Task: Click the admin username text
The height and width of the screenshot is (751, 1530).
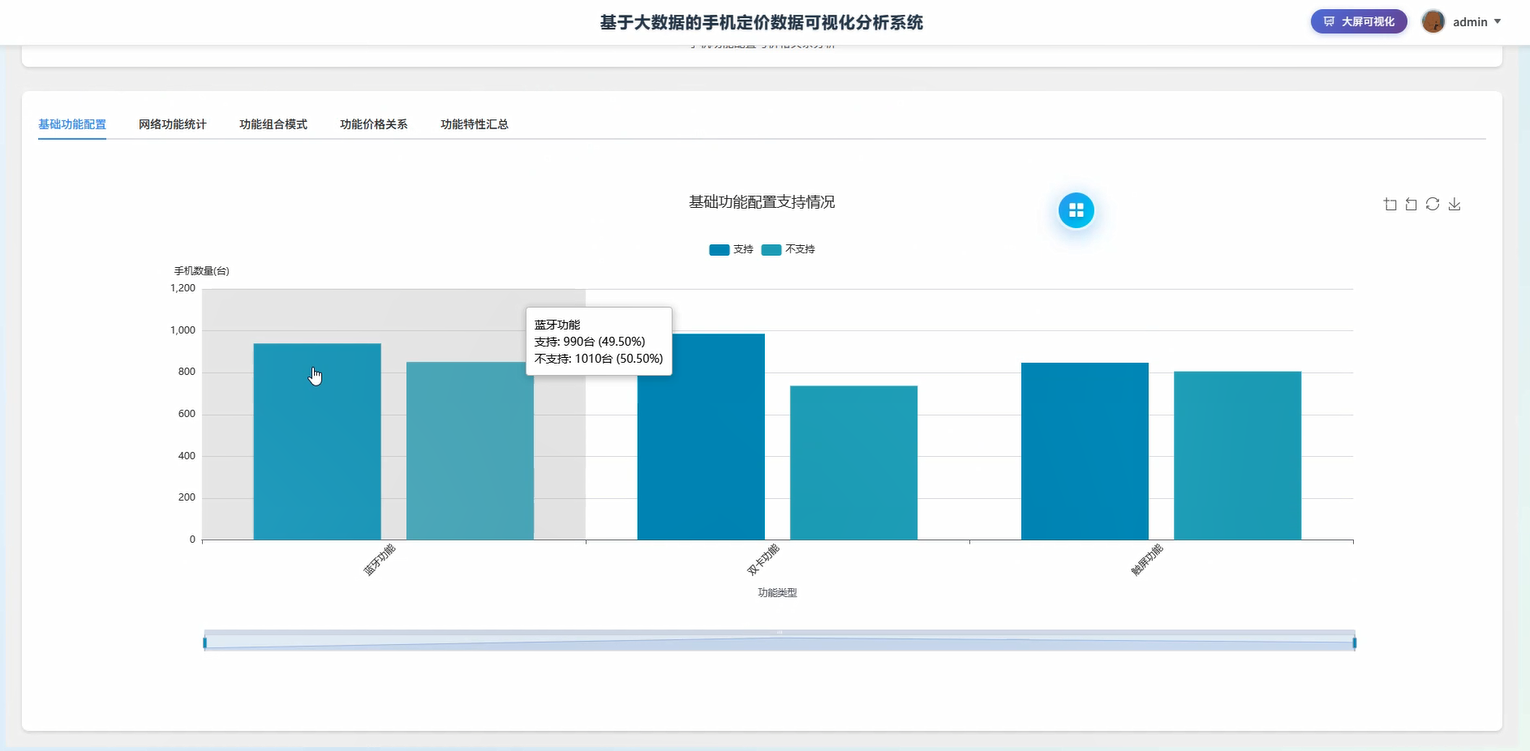Action: [x=1470, y=21]
